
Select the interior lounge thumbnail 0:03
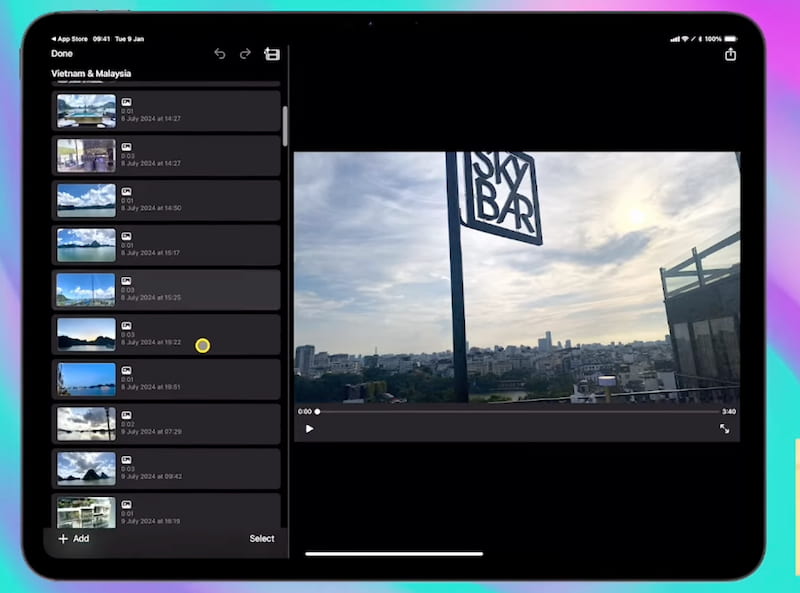tap(86, 156)
